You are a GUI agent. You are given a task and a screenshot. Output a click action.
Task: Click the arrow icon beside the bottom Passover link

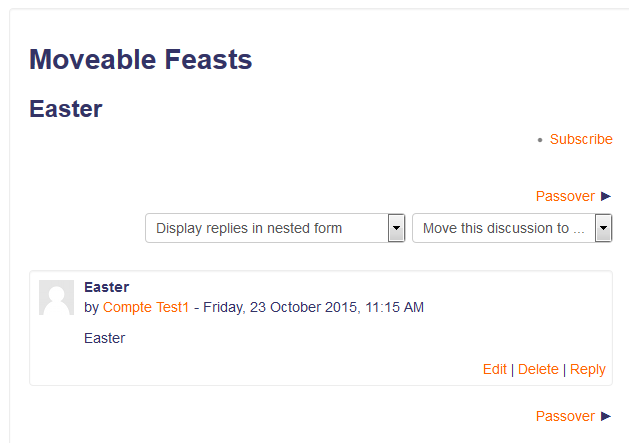point(606,416)
